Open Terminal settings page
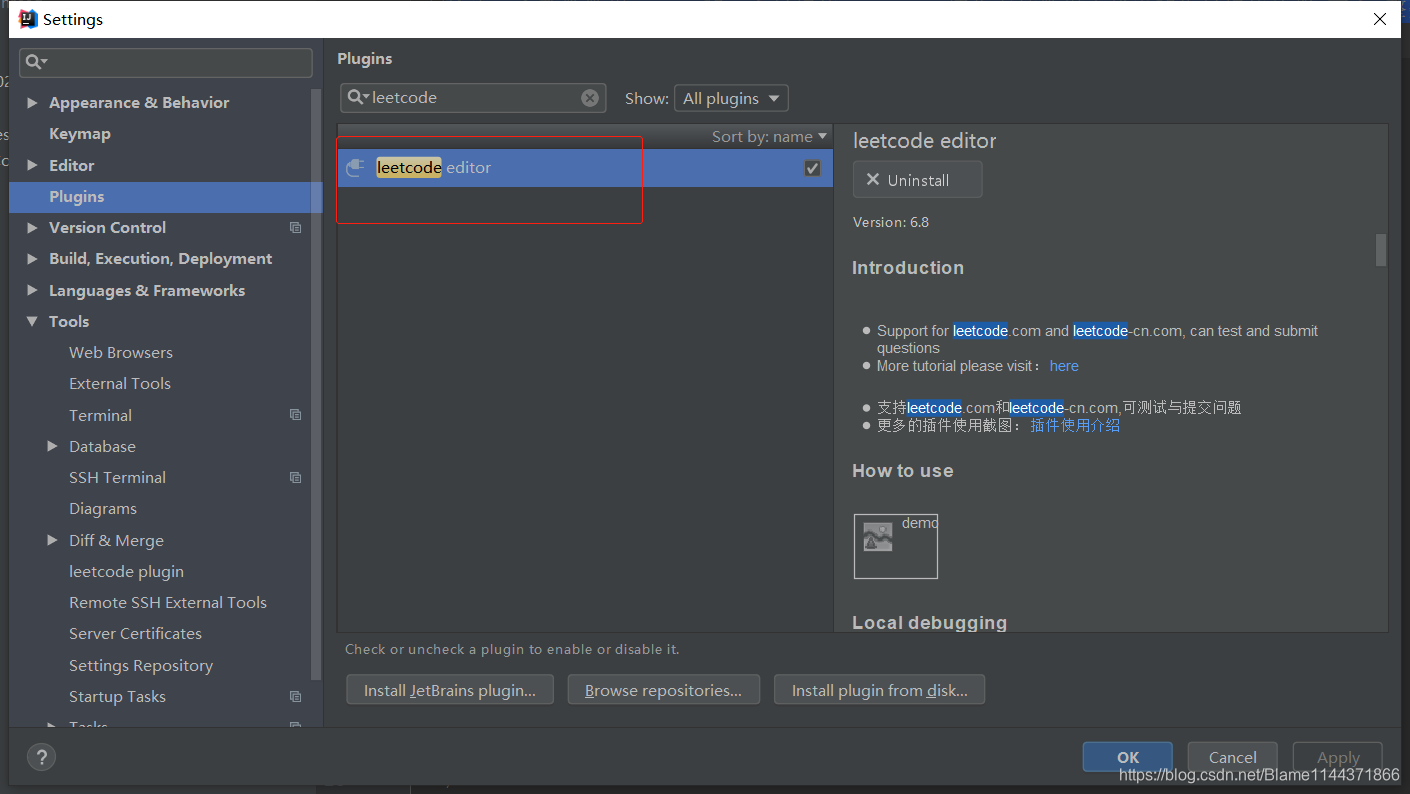The height and width of the screenshot is (794, 1410). point(100,416)
